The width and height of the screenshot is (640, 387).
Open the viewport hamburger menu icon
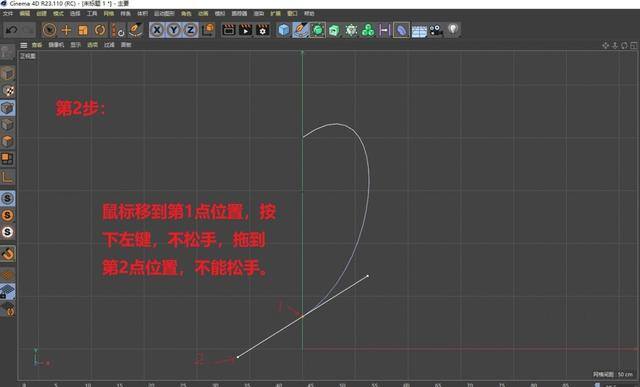click(24, 45)
